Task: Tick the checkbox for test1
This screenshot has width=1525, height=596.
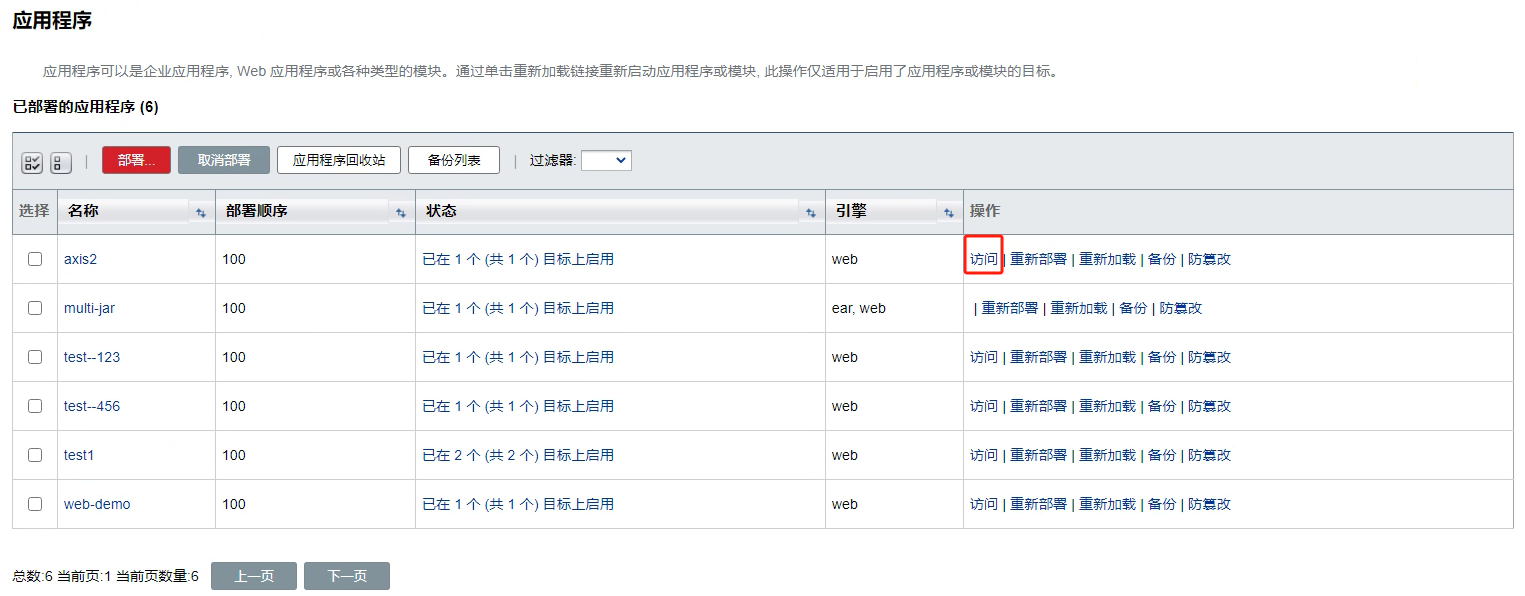Action: point(35,455)
